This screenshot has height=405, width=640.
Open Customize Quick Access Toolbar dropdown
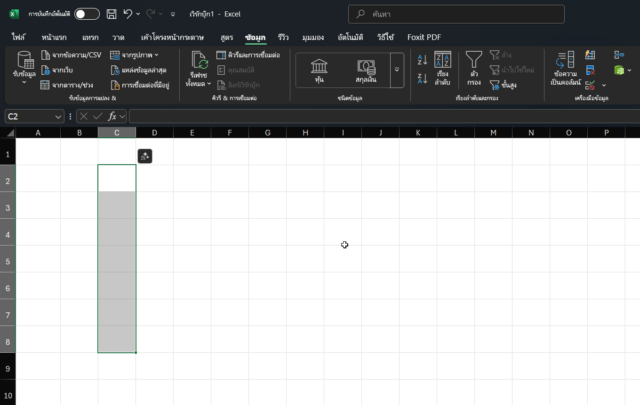tap(173, 14)
